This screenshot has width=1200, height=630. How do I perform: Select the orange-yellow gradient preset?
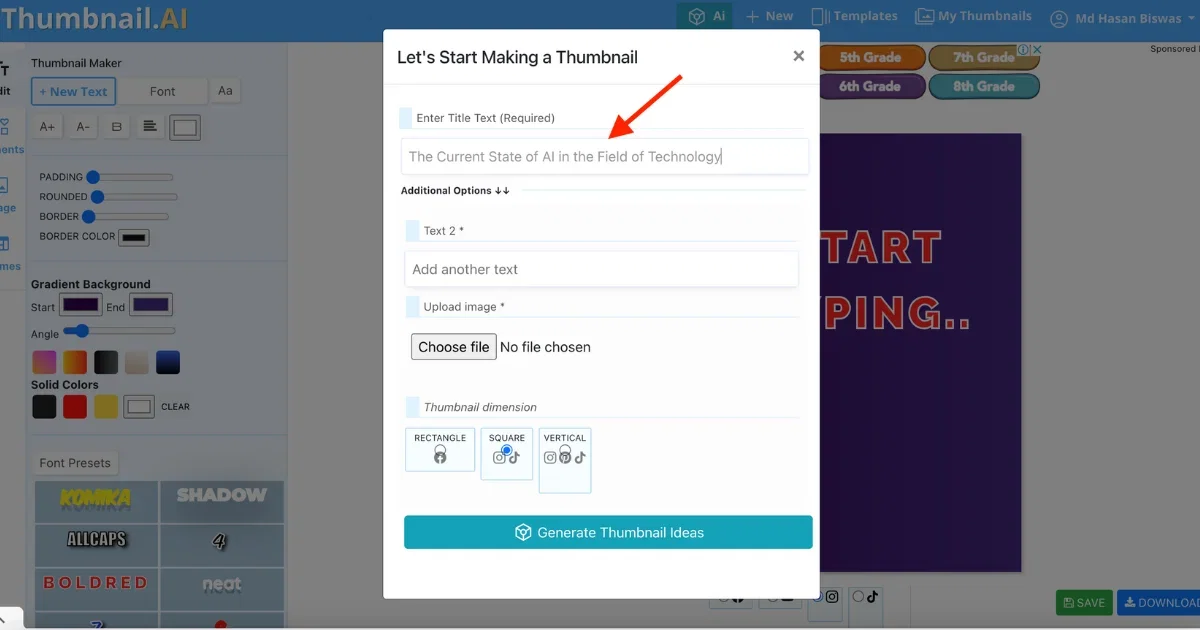tap(75, 362)
